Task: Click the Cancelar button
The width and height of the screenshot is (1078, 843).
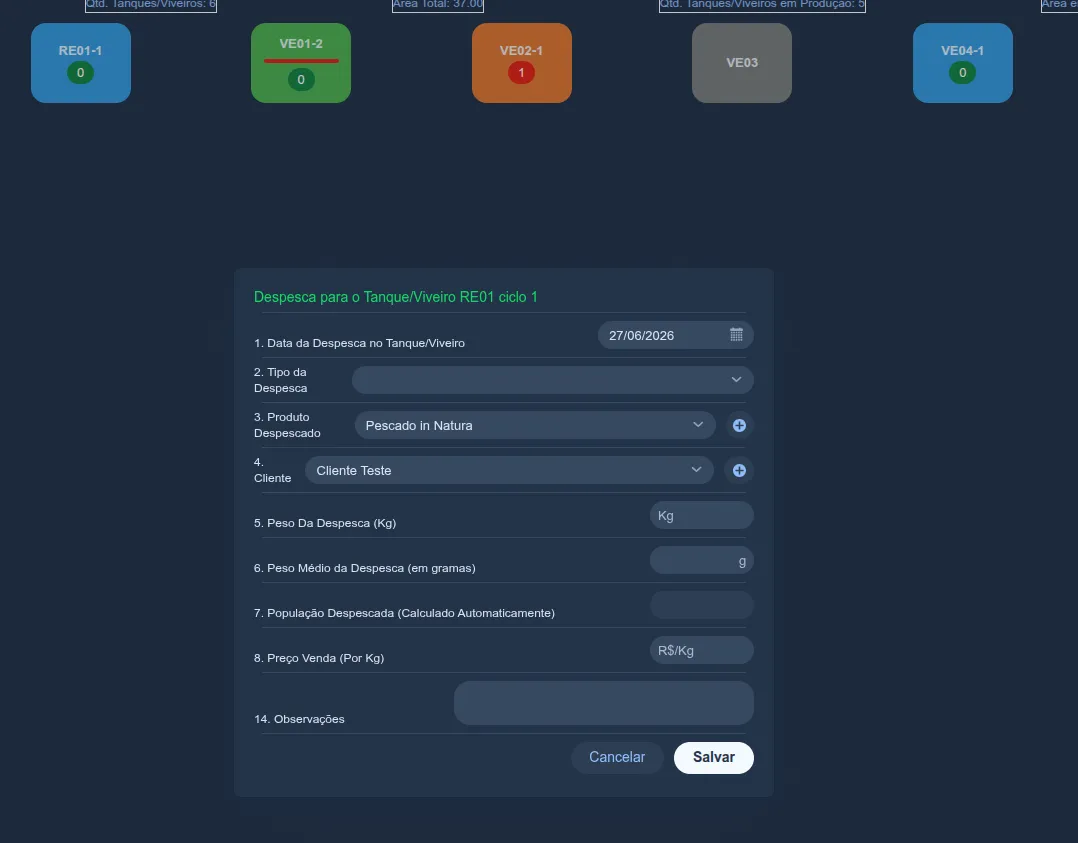Action: tap(617, 757)
